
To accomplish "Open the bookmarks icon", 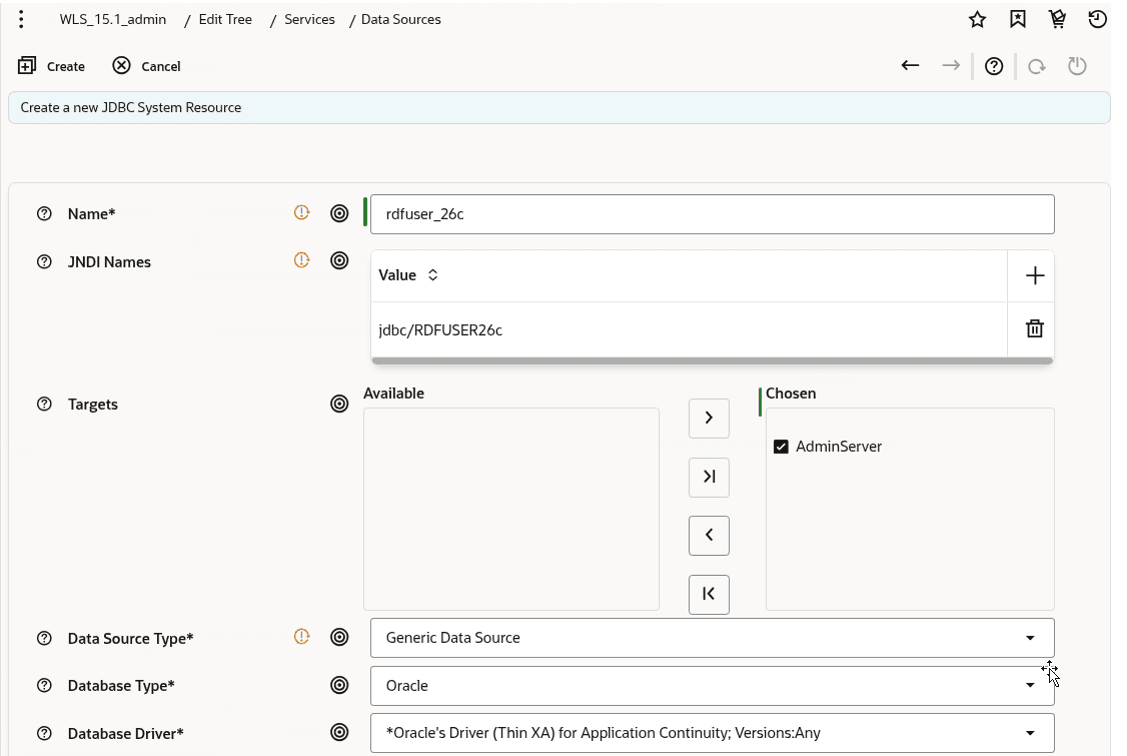I will pos(1018,19).
